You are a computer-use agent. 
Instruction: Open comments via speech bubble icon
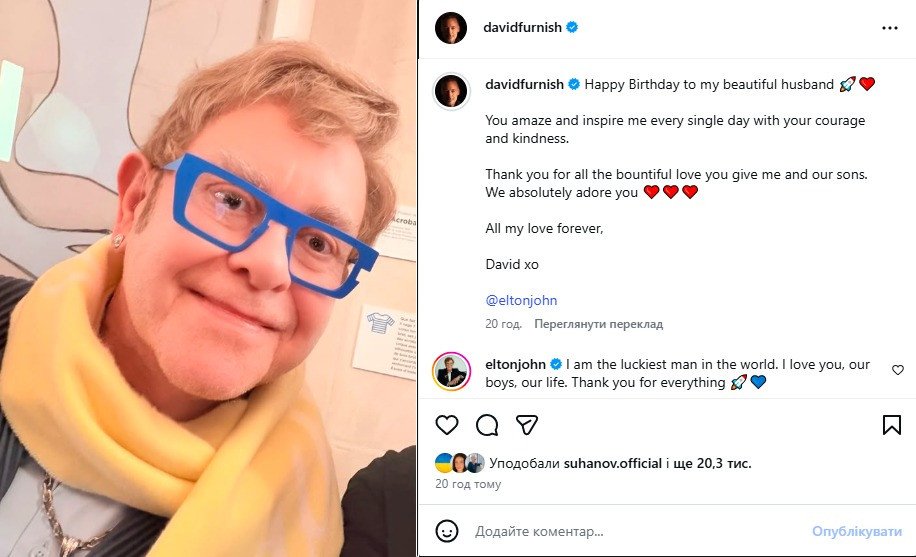[487, 425]
